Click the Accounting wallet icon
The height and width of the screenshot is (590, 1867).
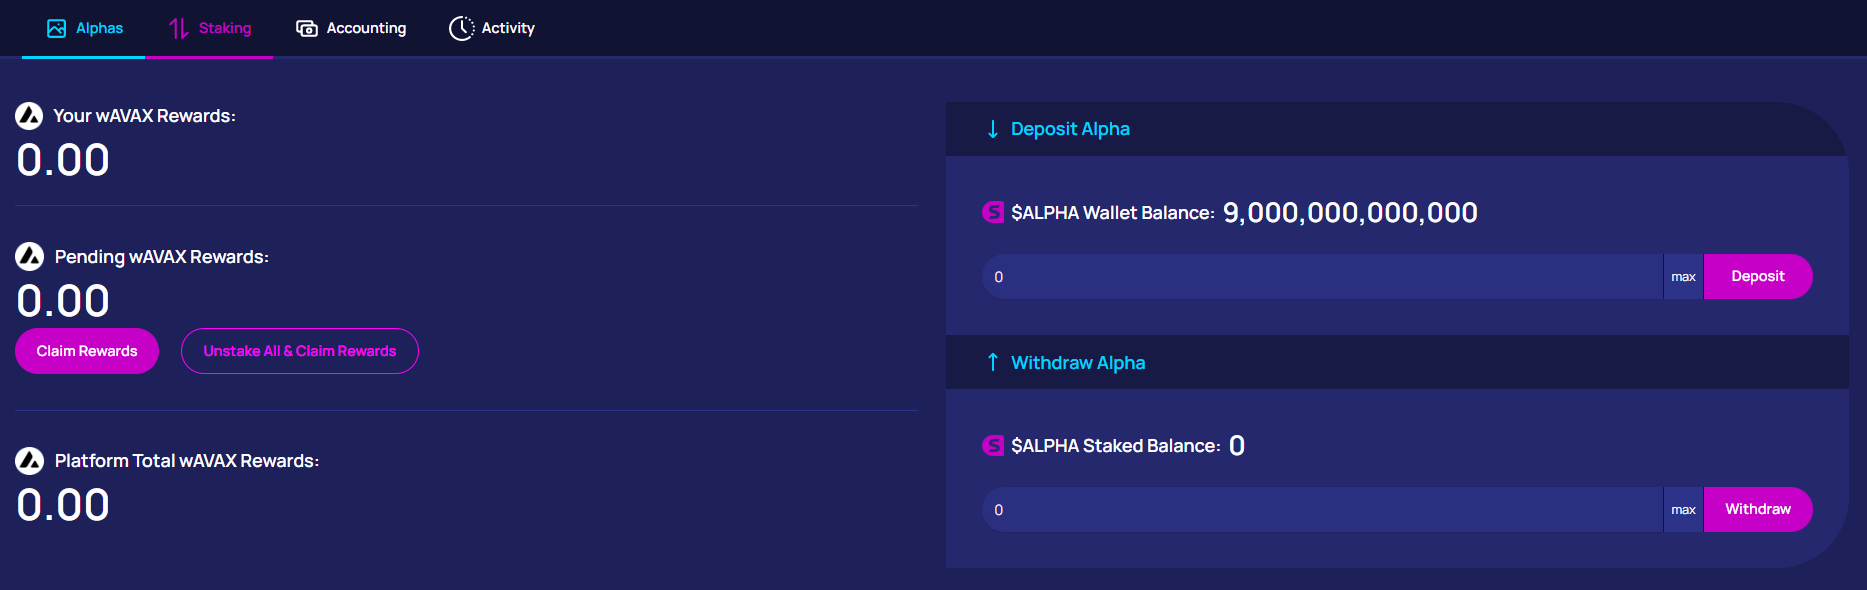tap(307, 28)
